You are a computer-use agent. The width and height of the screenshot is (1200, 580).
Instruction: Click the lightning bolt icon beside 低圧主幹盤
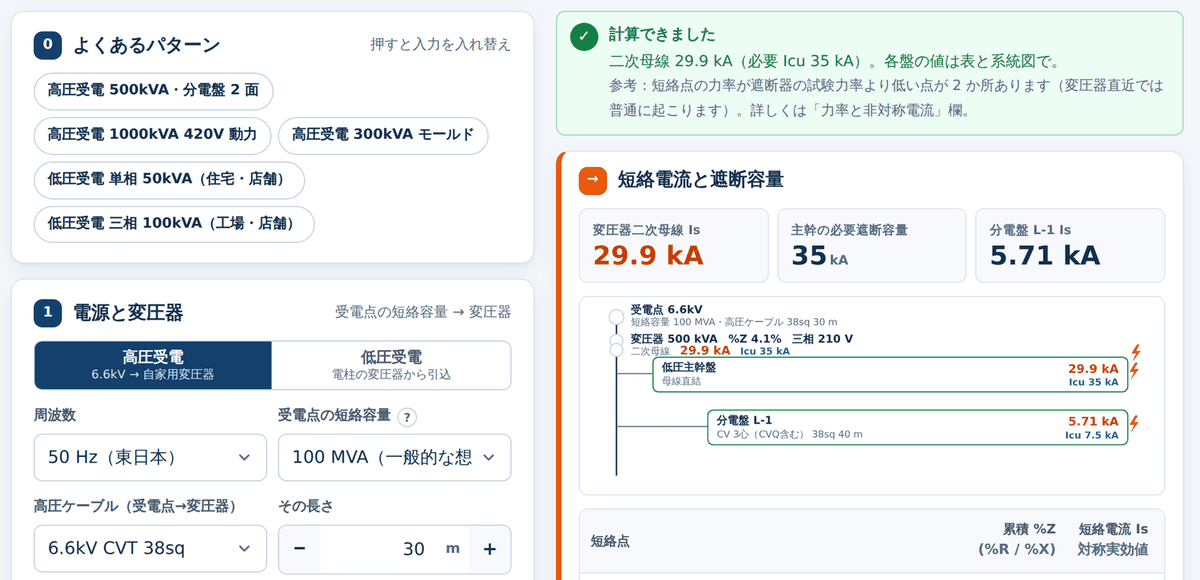1134,370
